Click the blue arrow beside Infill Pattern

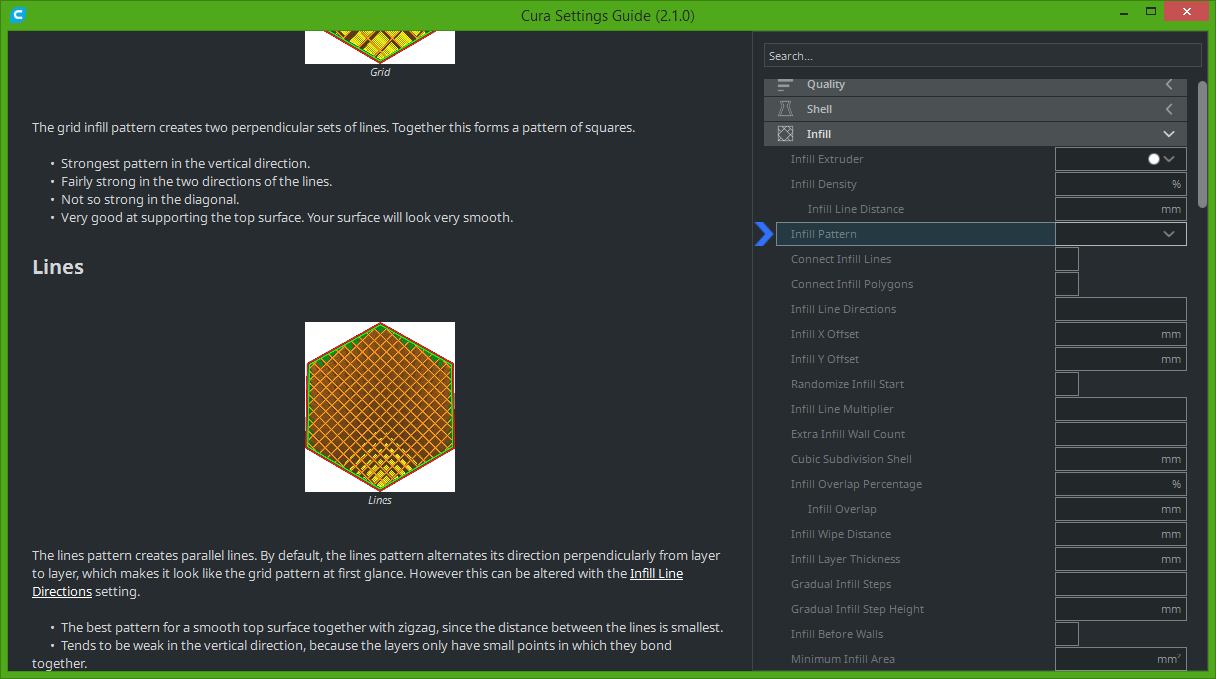(x=764, y=233)
